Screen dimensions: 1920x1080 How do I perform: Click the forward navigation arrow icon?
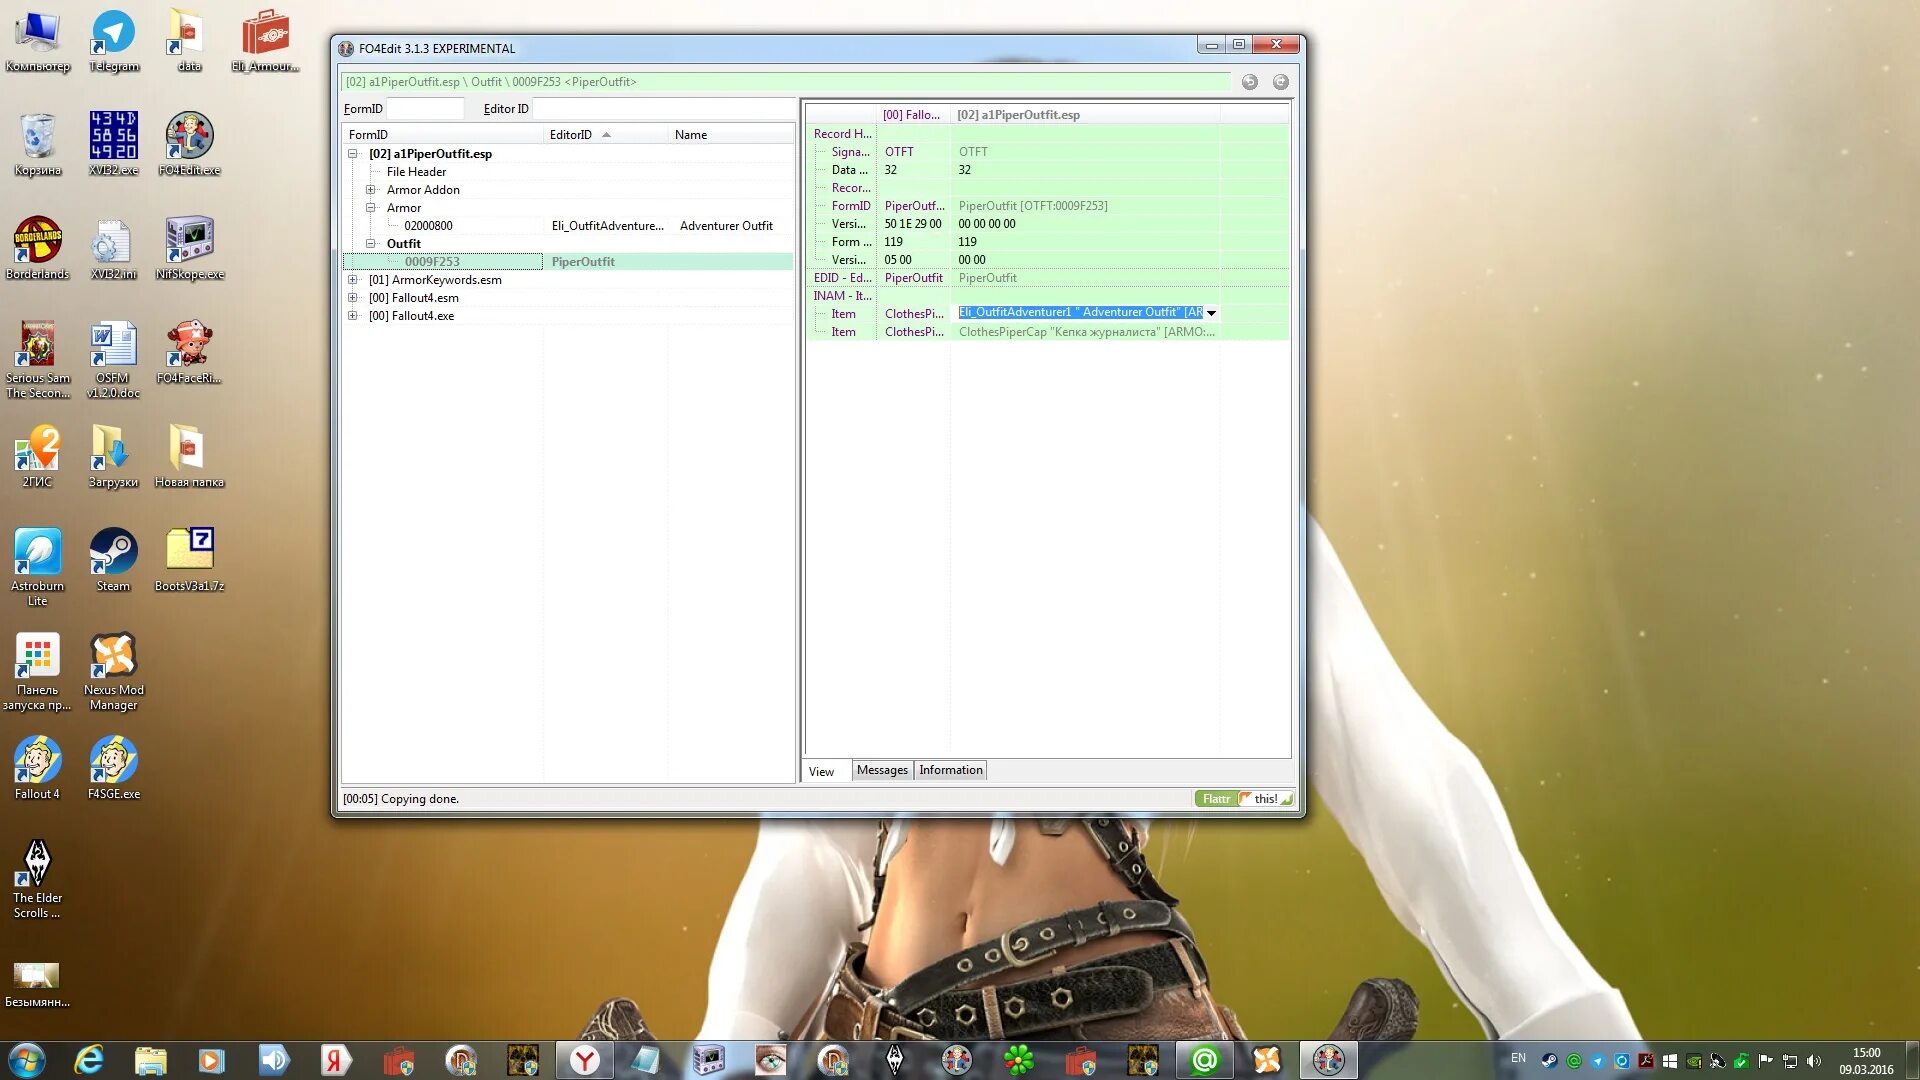[1280, 82]
